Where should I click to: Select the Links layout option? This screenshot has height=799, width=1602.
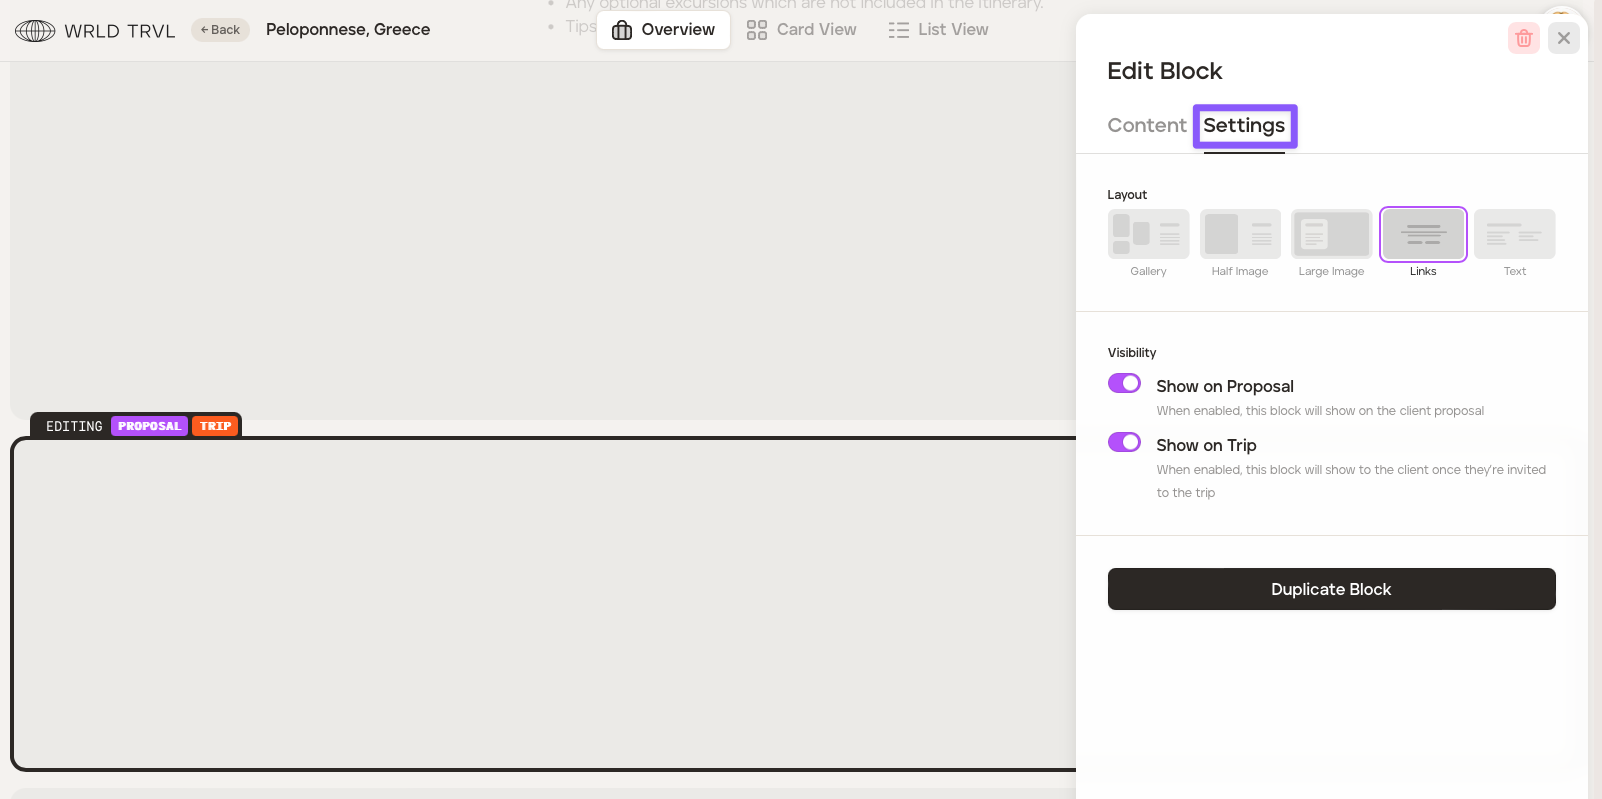click(x=1422, y=235)
